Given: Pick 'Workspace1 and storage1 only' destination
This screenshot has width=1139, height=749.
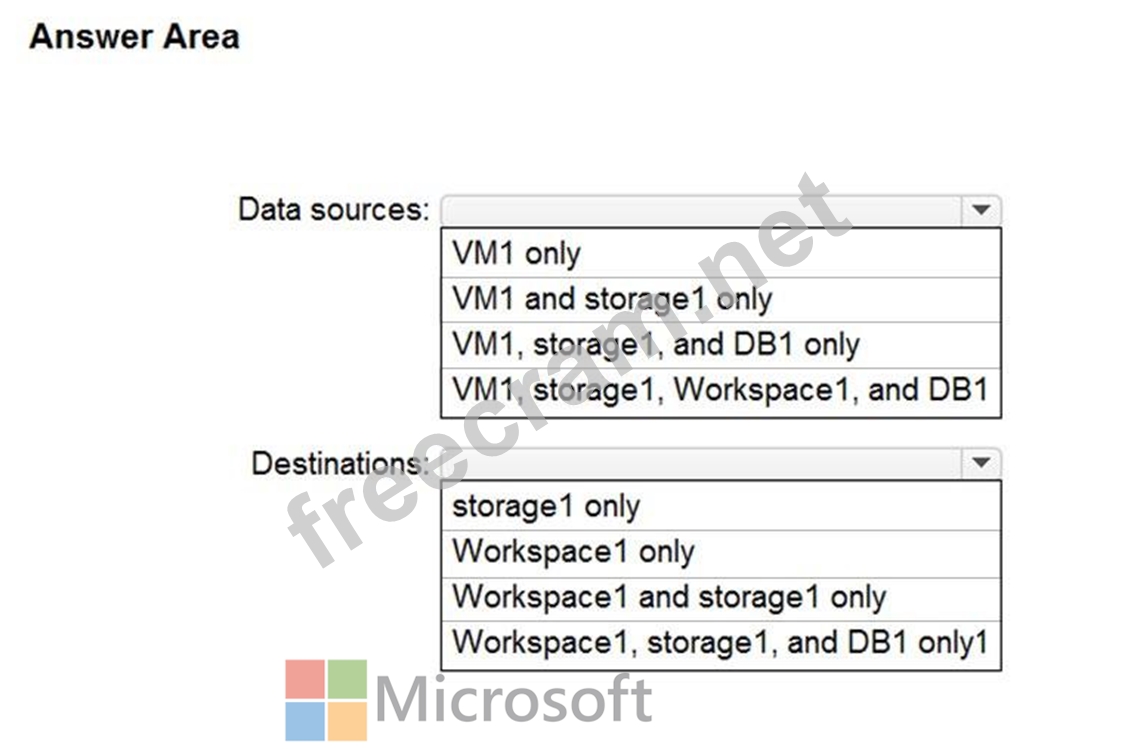Looking at the screenshot, I should 721,599.
